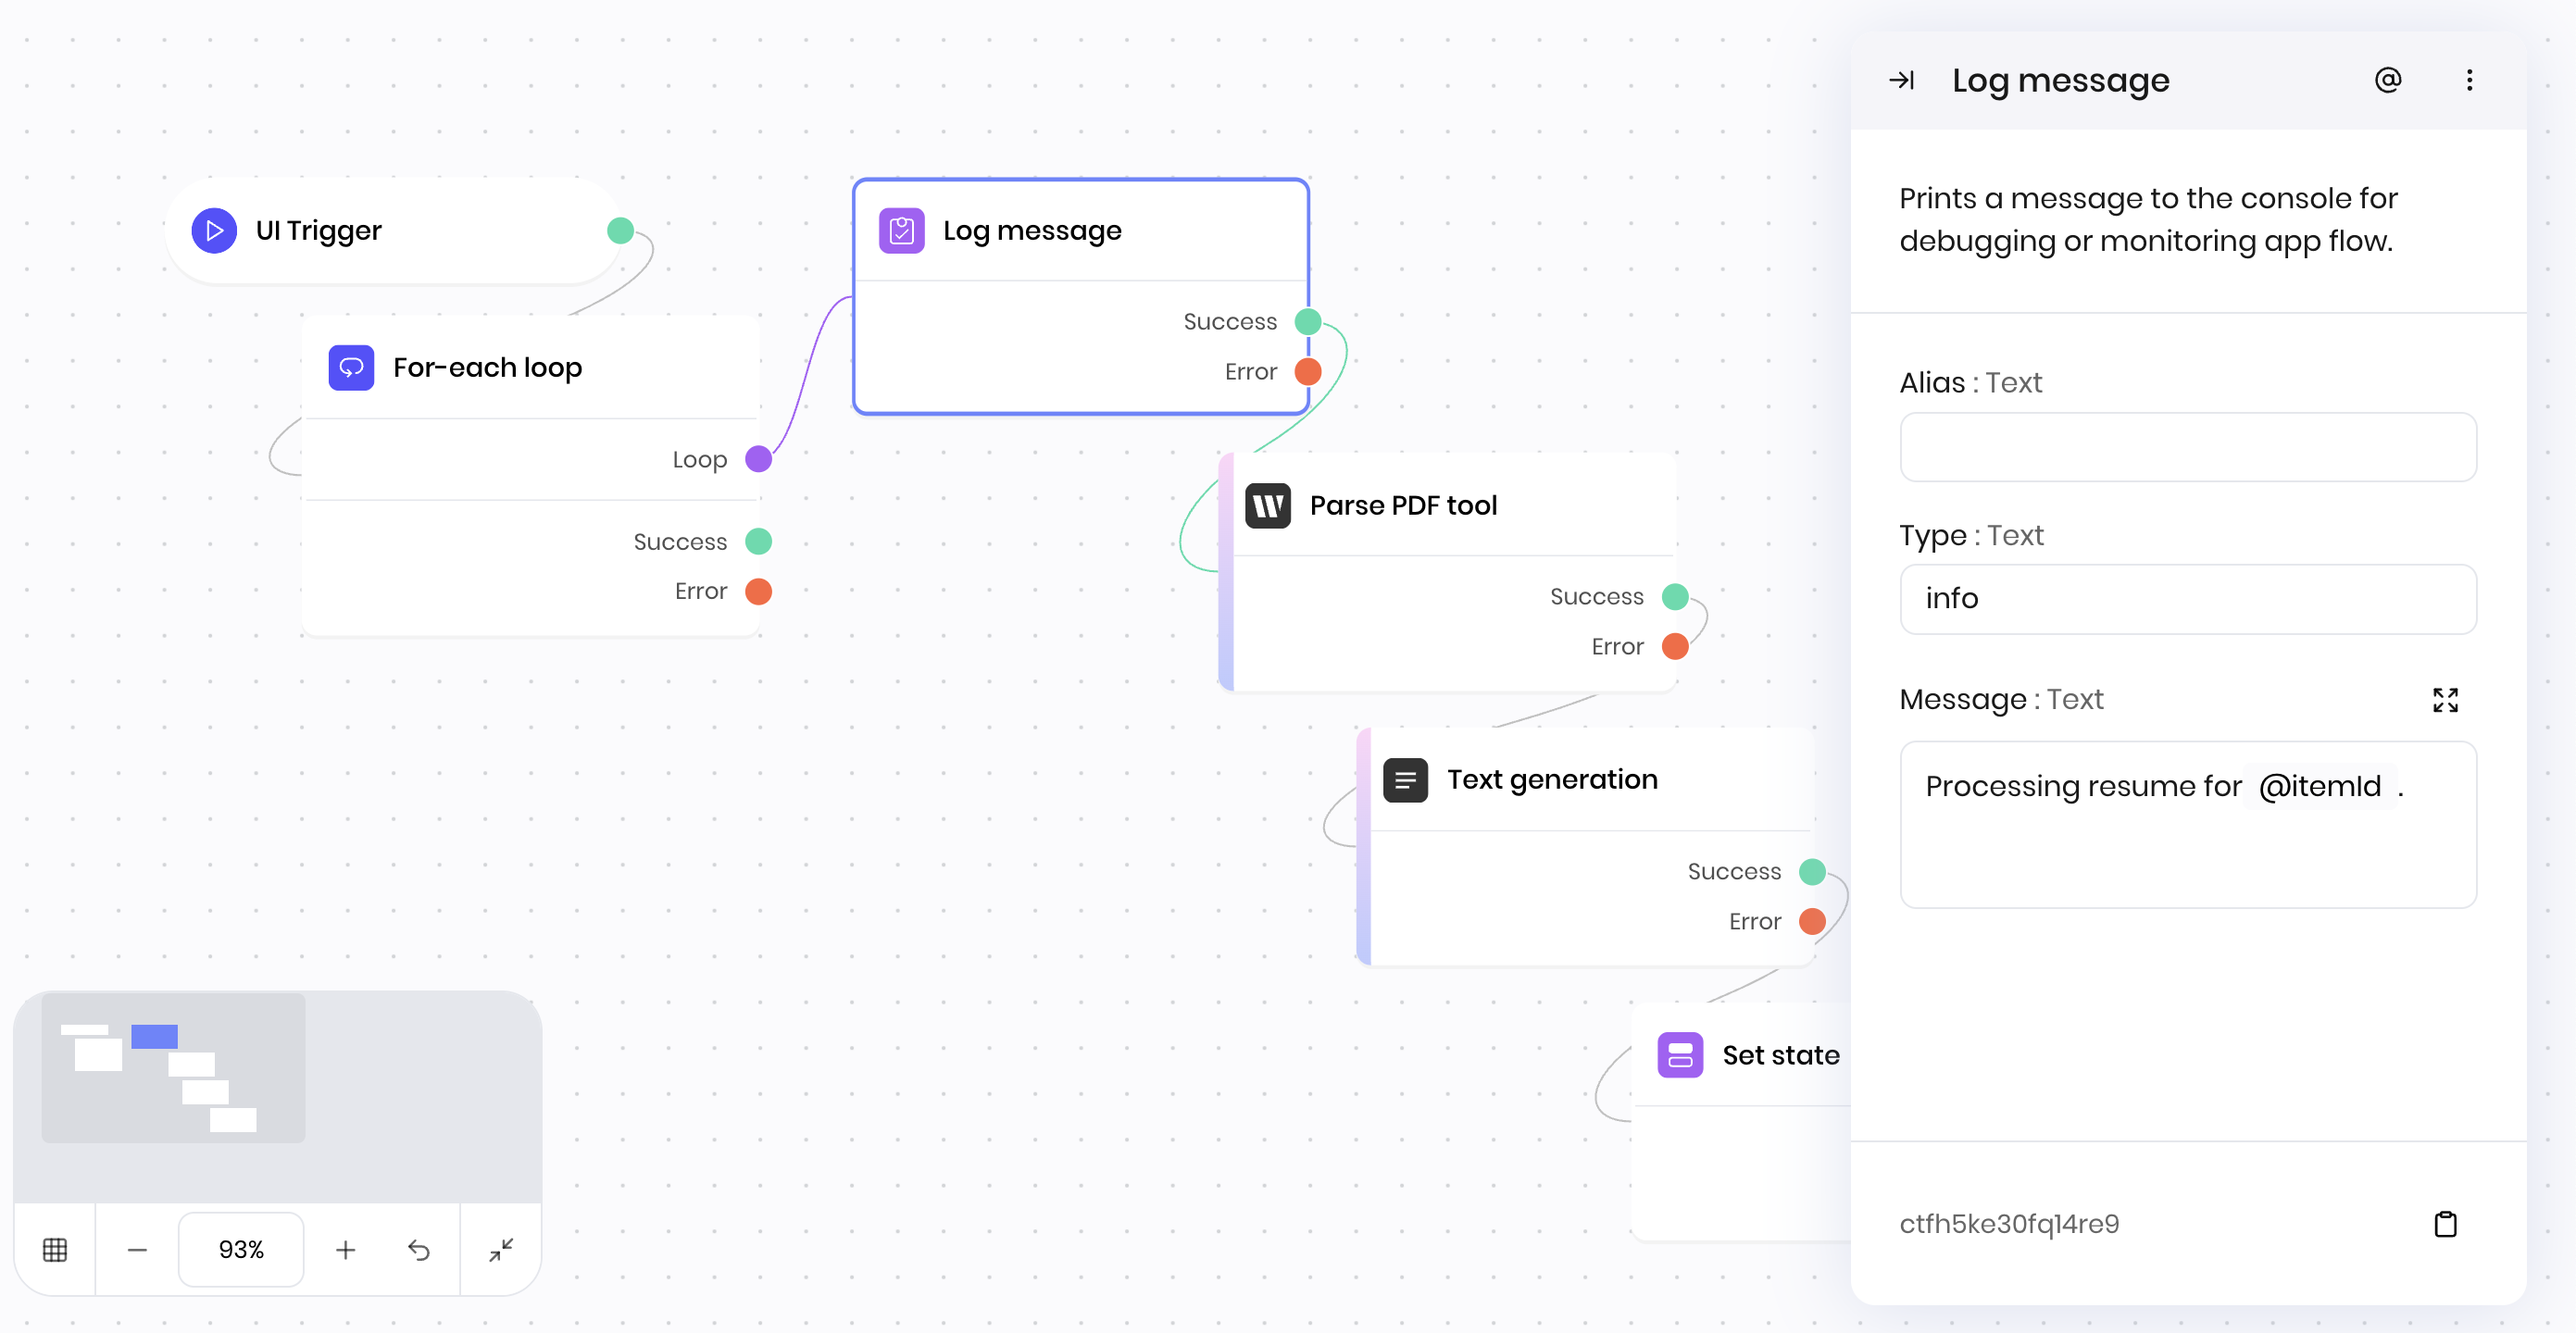
Task: Click the Loop label in For-each node
Action: (x=699, y=460)
